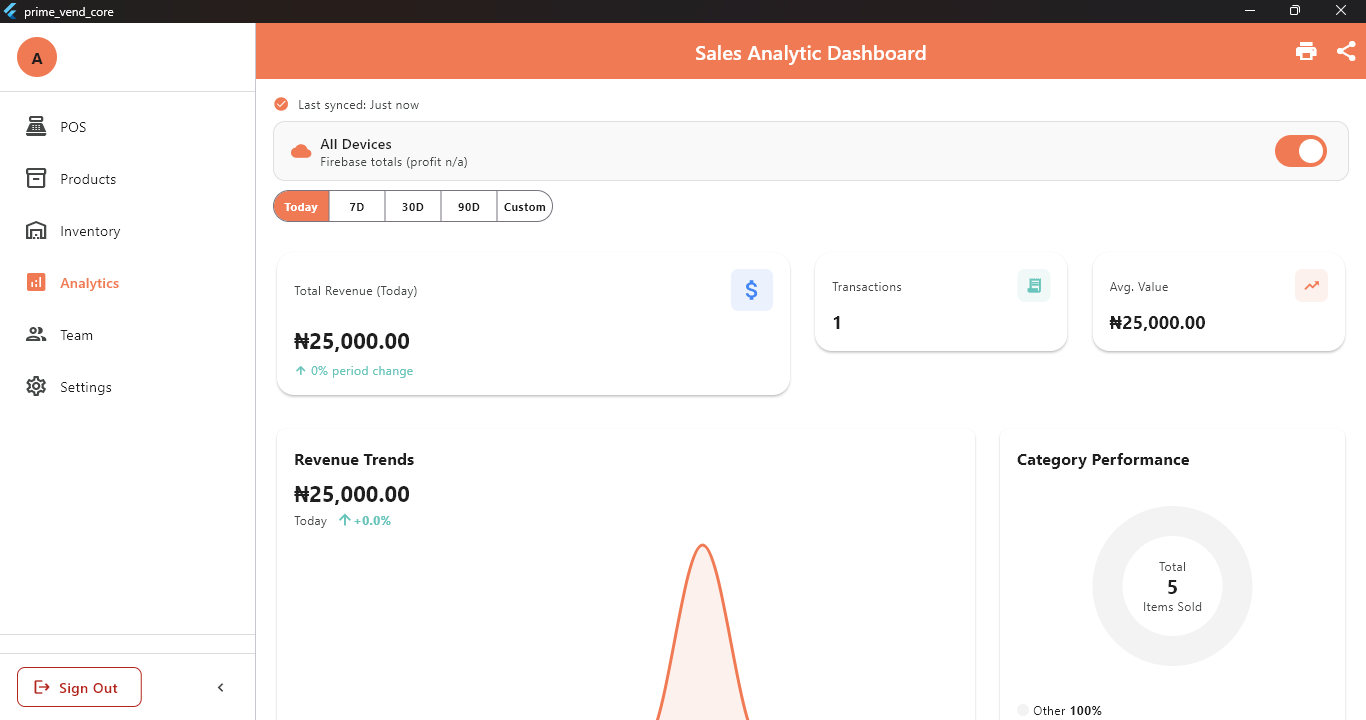1366x720 pixels.
Task: Click the "0% period change" text
Action: point(362,371)
